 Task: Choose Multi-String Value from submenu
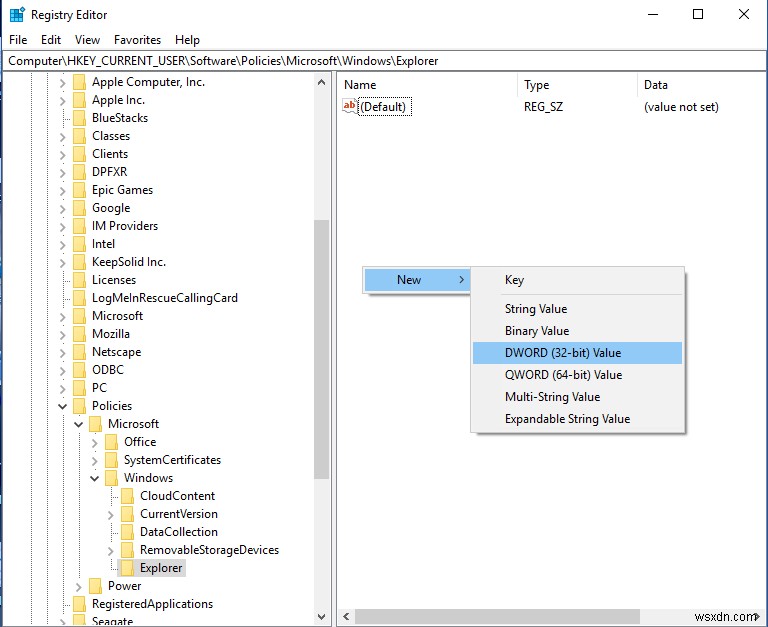click(x=577, y=397)
